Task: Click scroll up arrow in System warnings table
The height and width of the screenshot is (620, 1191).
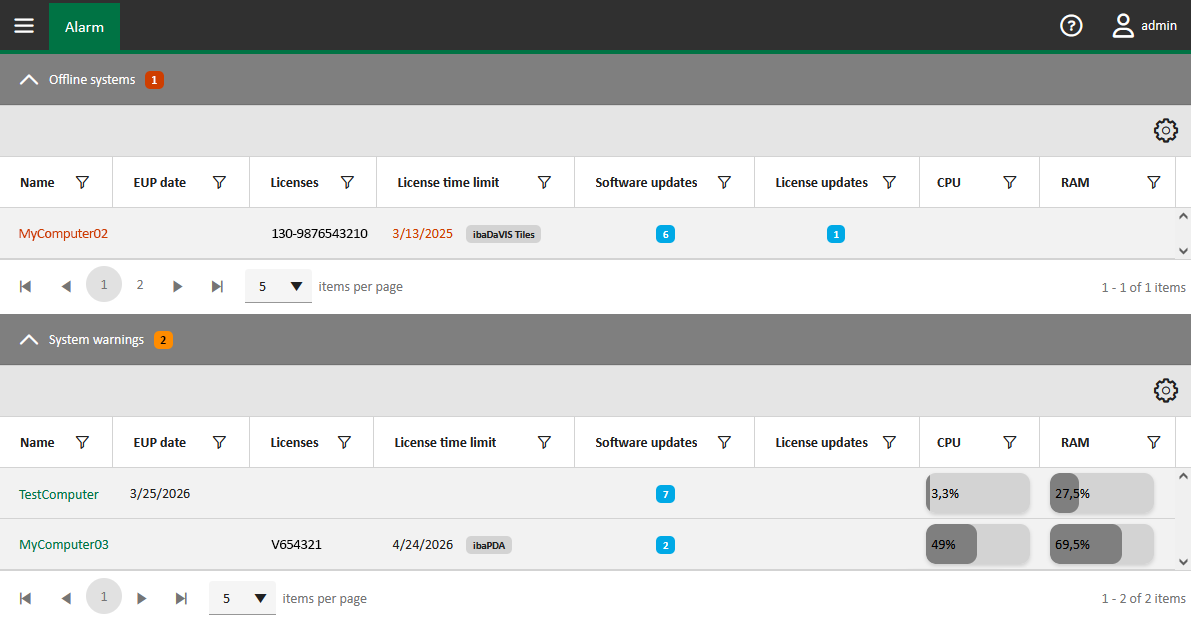Action: click(1183, 476)
